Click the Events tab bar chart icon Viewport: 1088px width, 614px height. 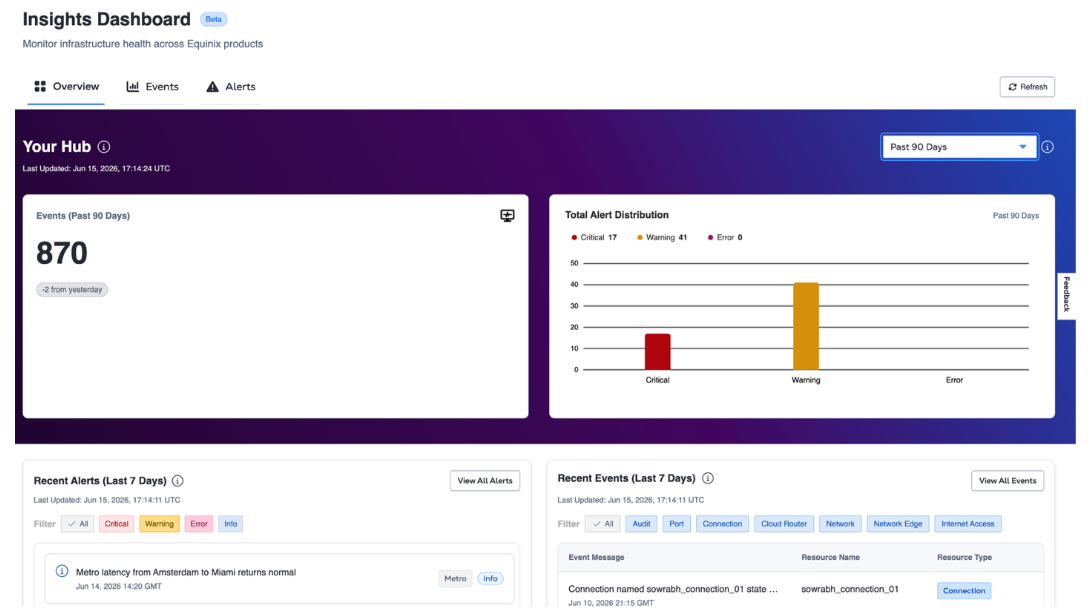[x=133, y=86]
